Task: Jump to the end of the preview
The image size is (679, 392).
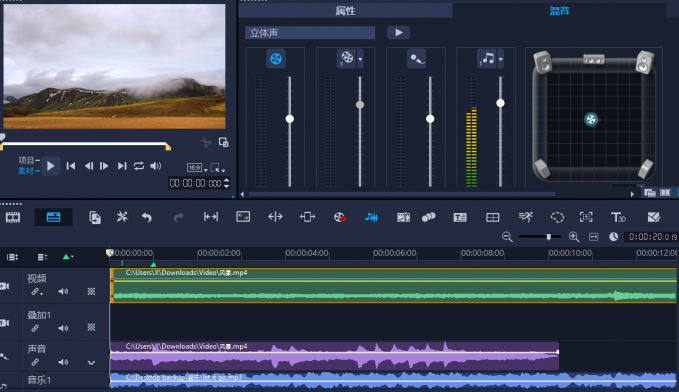Action: pos(122,166)
